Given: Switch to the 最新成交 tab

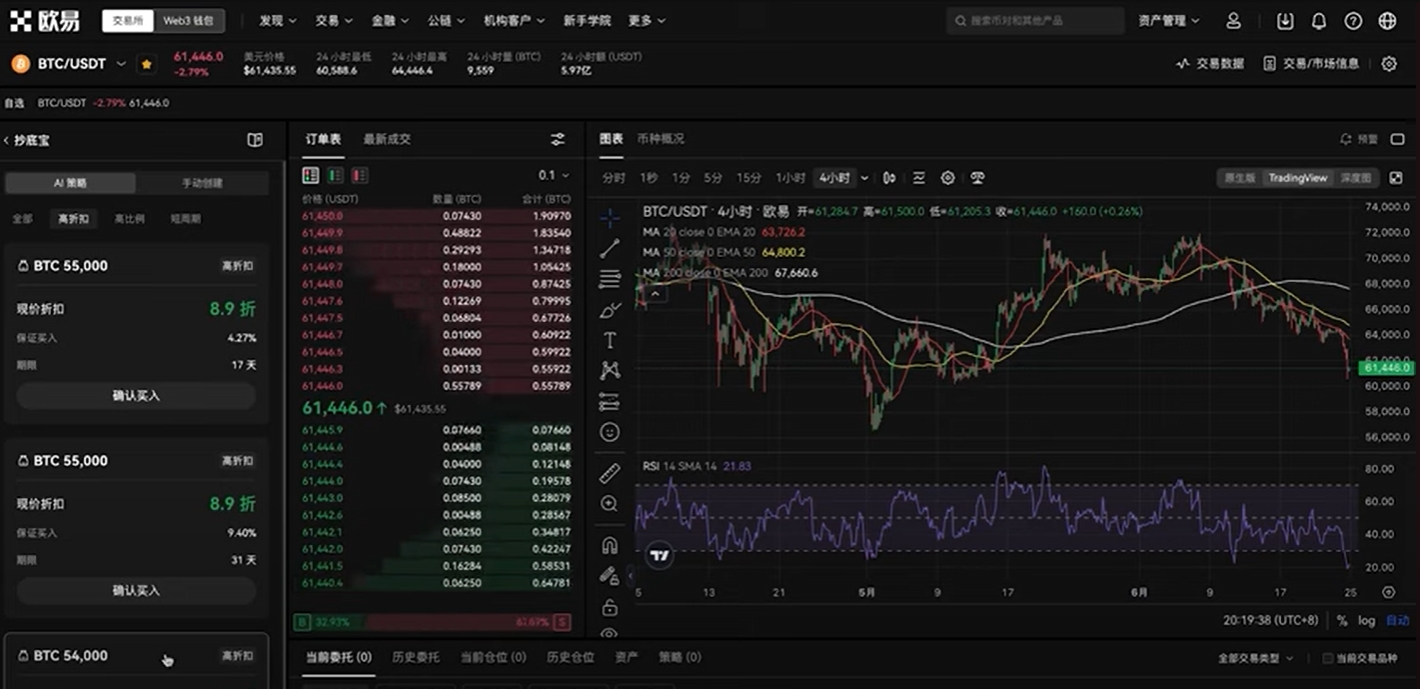Looking at the screenshot, I should coord(387,139).
